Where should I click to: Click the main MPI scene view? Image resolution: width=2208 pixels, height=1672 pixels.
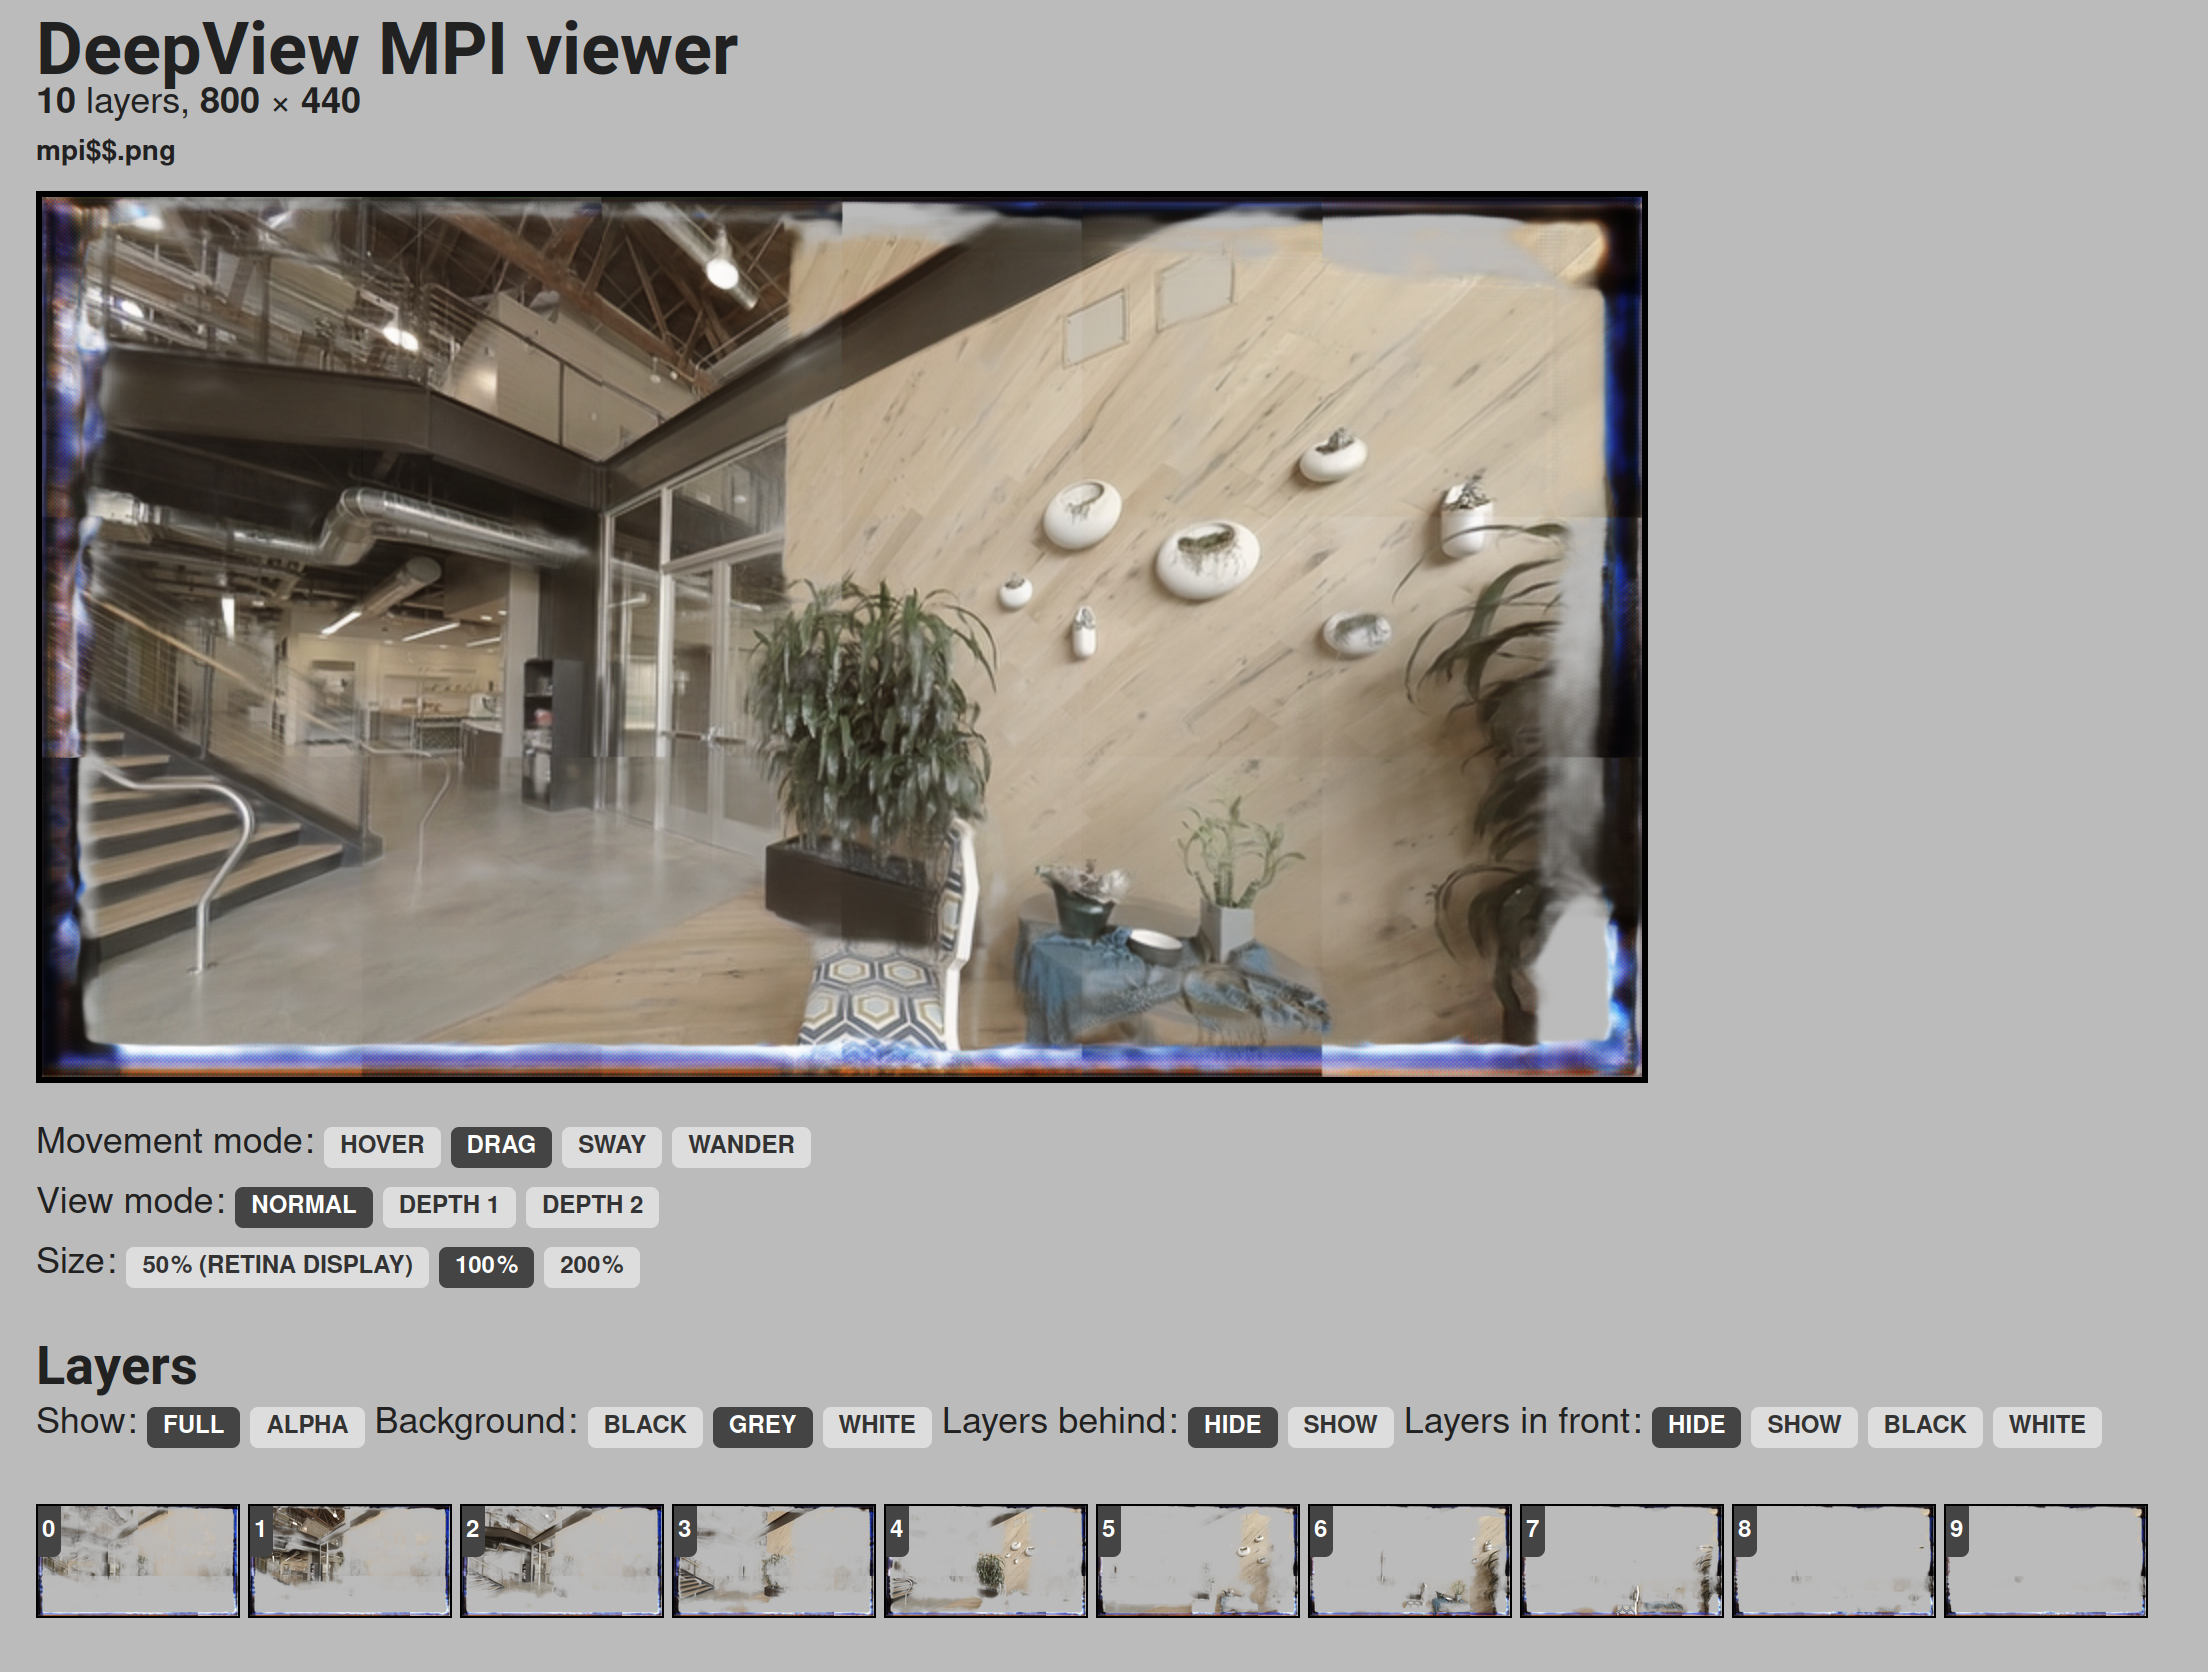[841, 637]
